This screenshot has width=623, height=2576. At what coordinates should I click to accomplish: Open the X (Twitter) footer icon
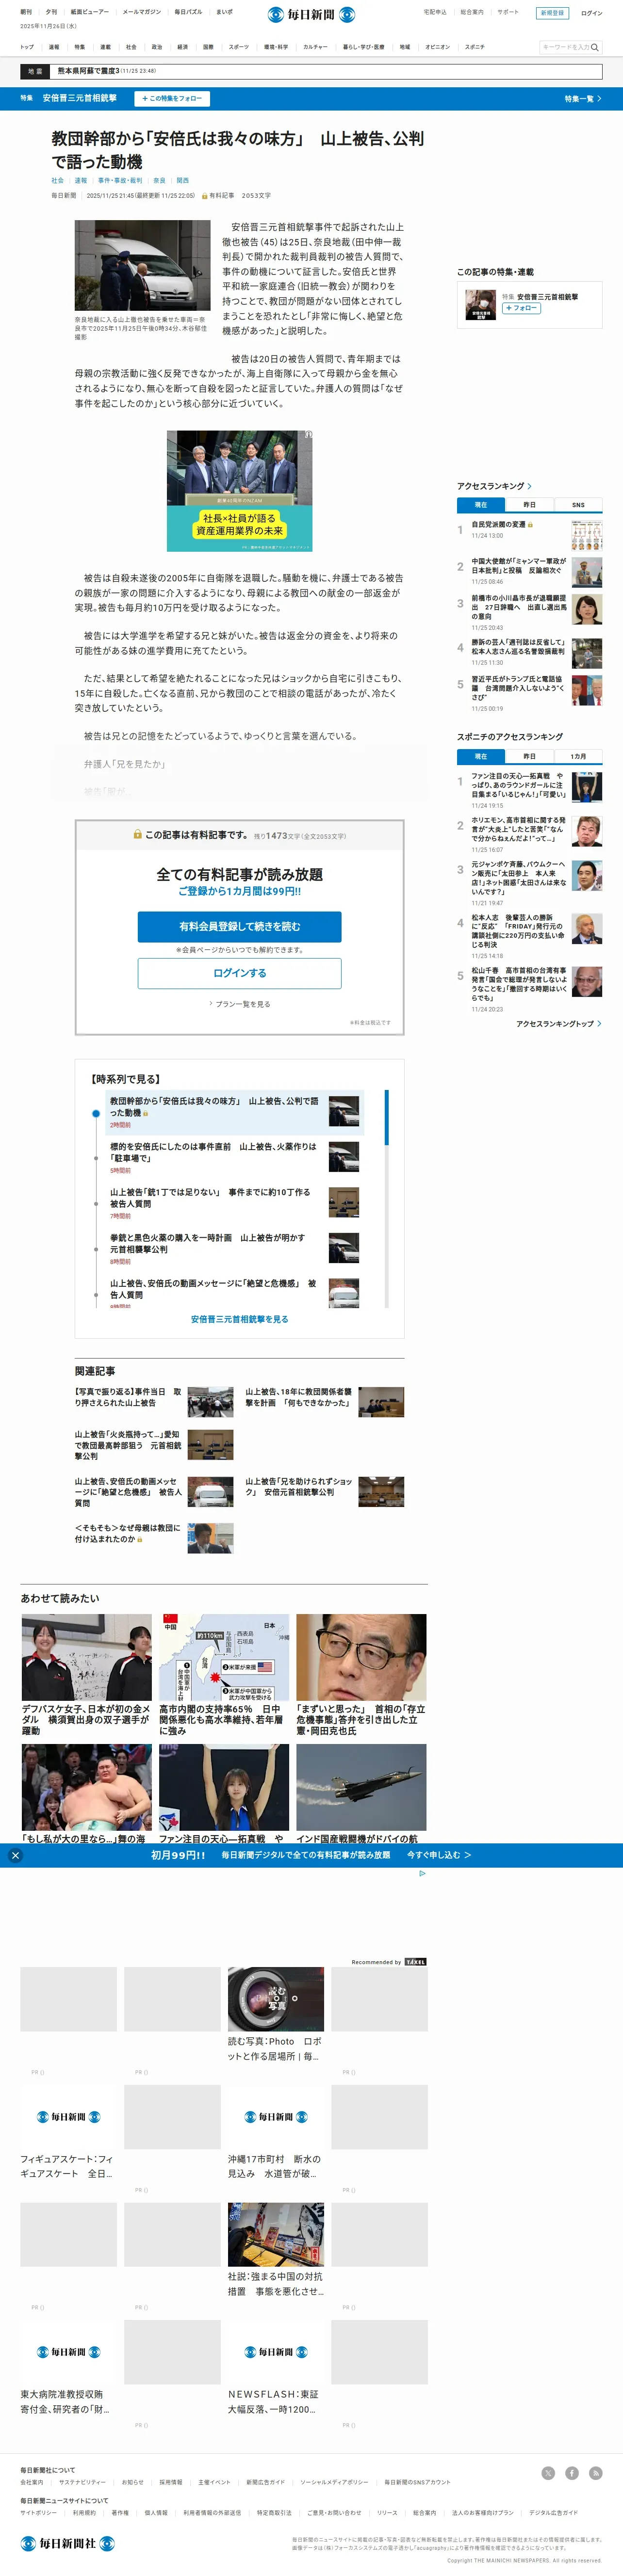[548, 2473]
